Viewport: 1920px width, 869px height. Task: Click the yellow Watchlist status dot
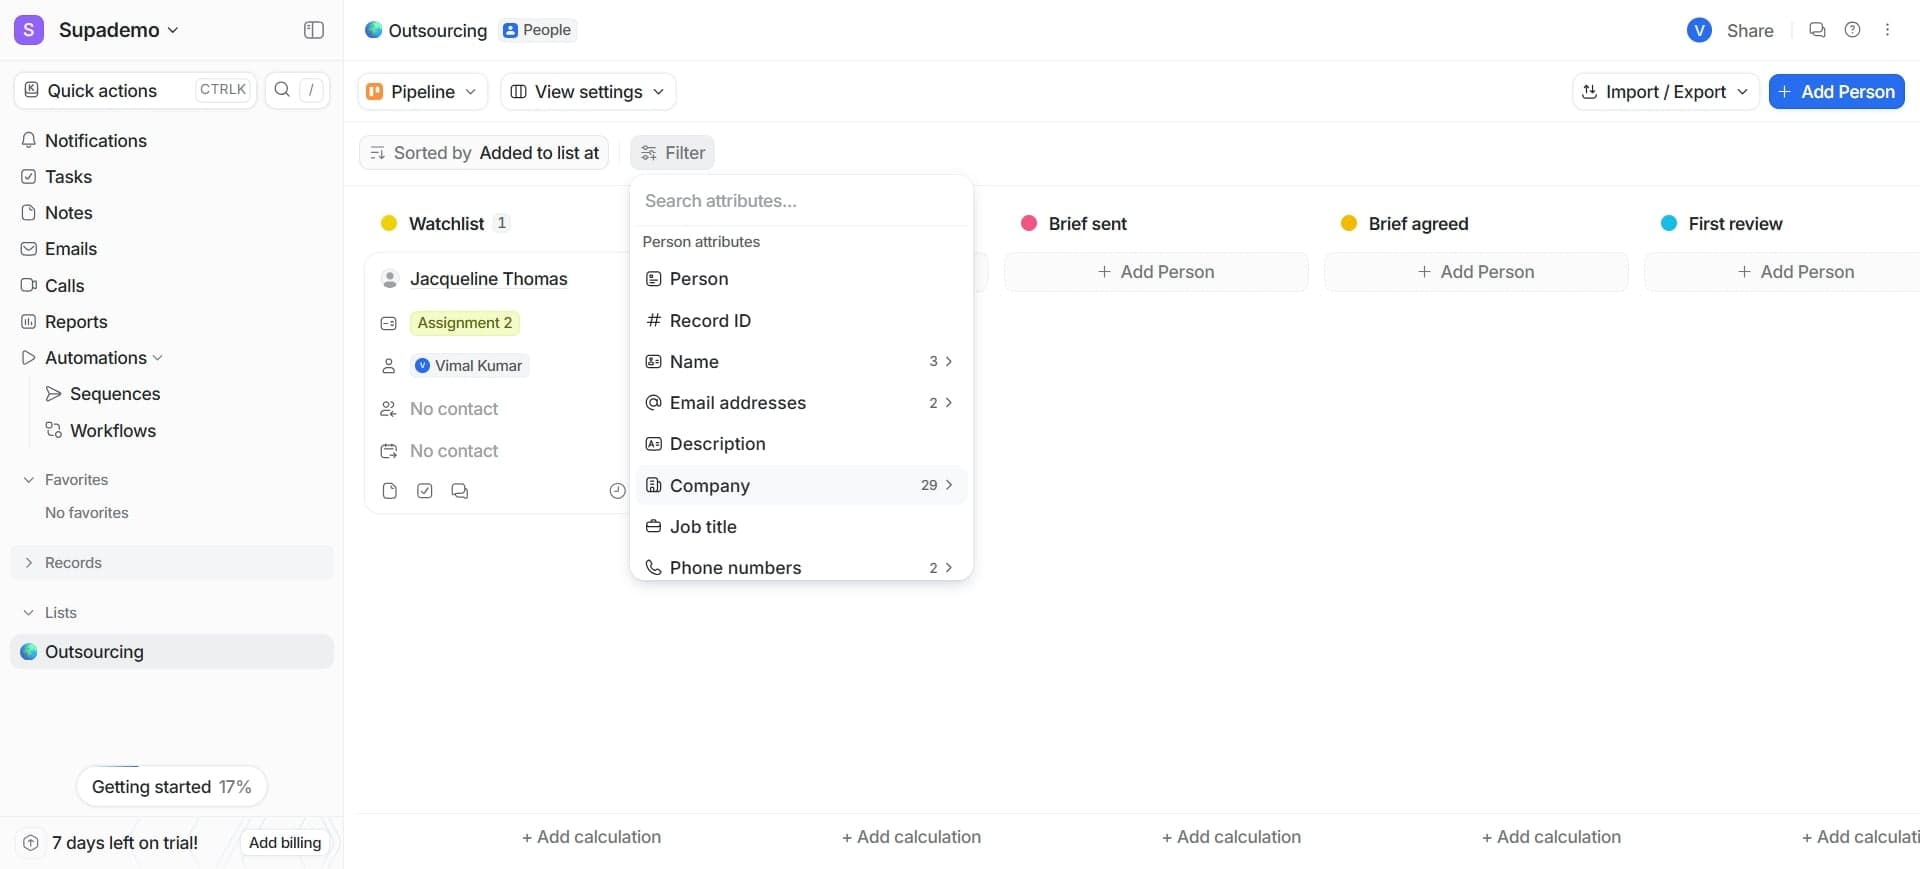coord(389,223)
